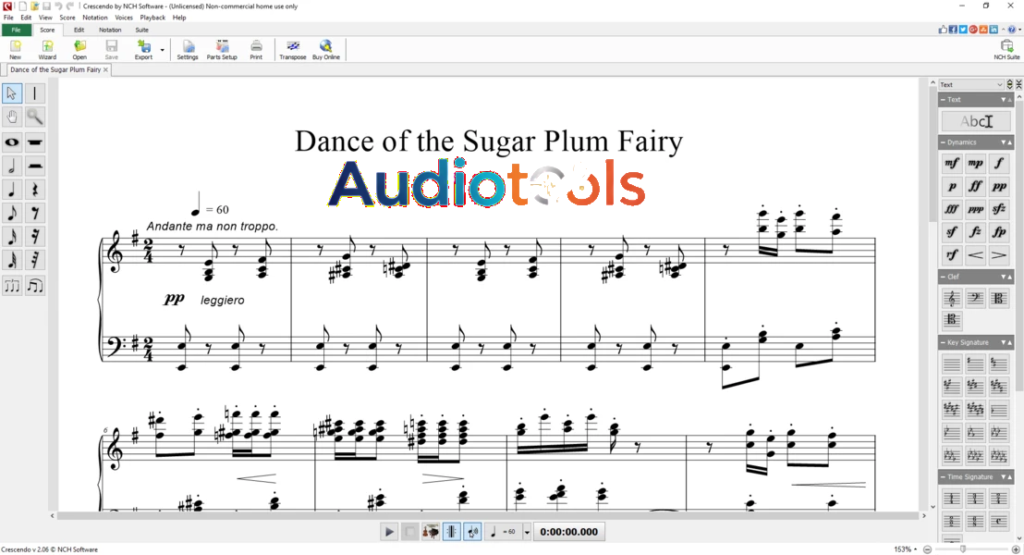
Task: Open NCH Suite button
Action: 1006,50
